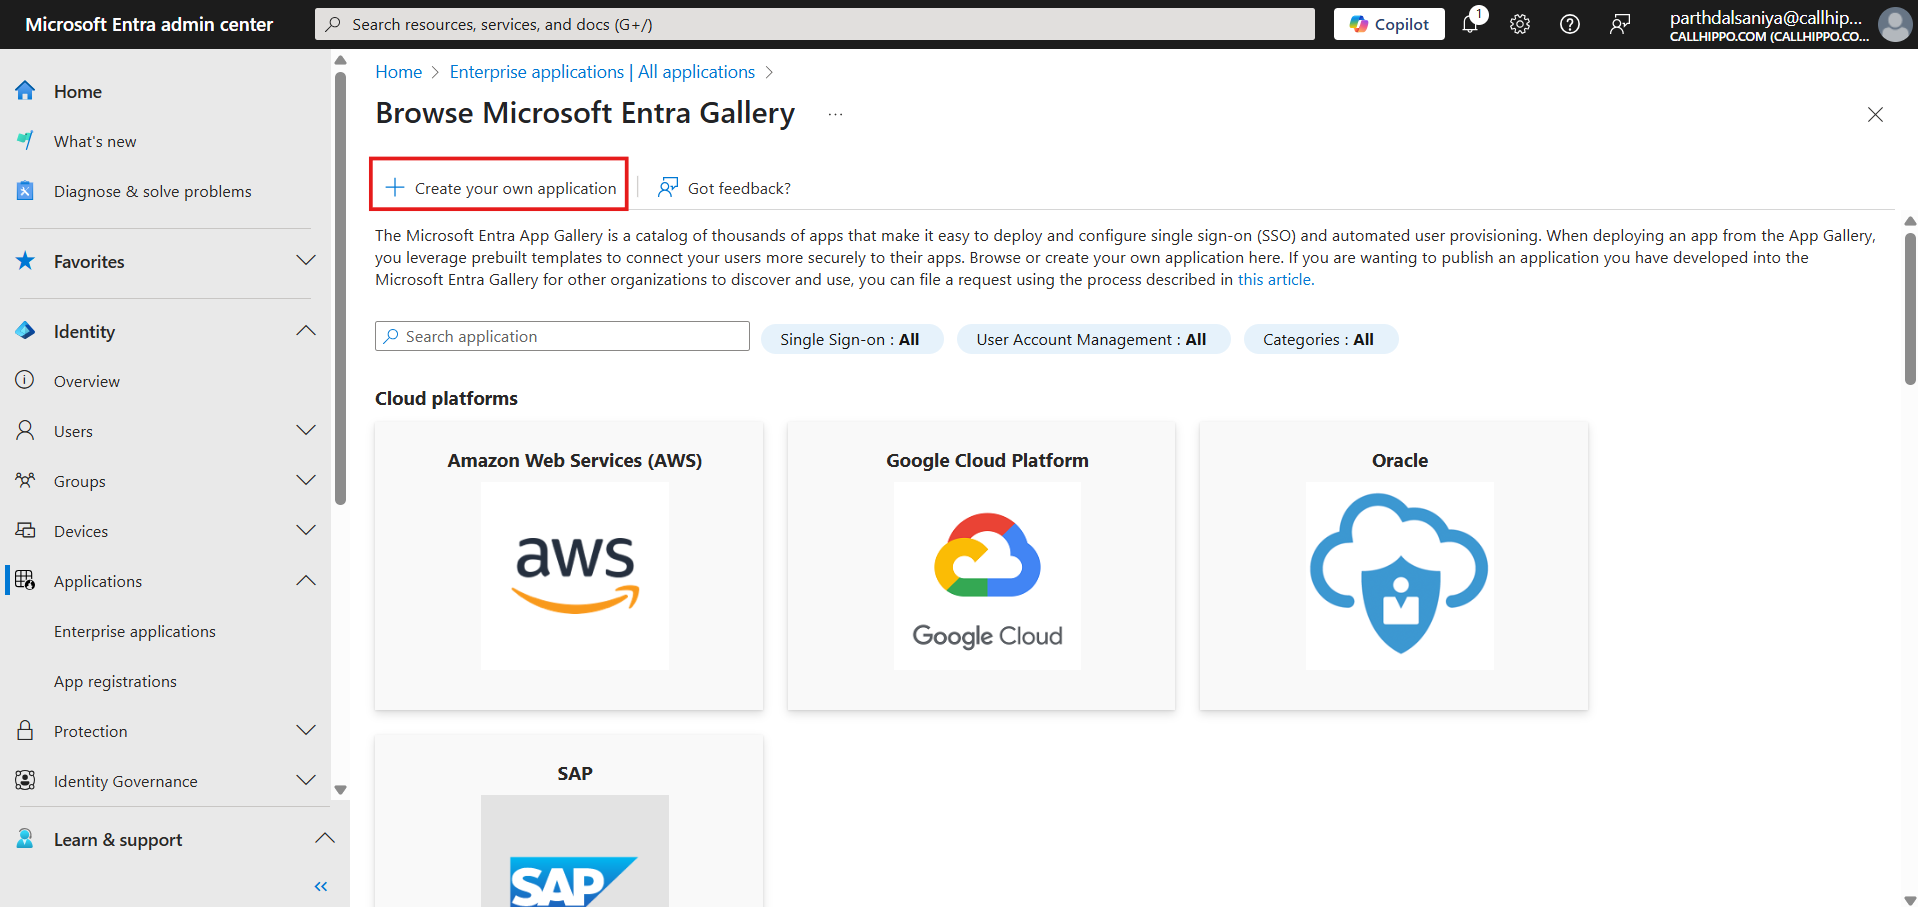Click the Identity Governance icon
This screenshot has width=1918, height=907.
click(x=26, y=781)
